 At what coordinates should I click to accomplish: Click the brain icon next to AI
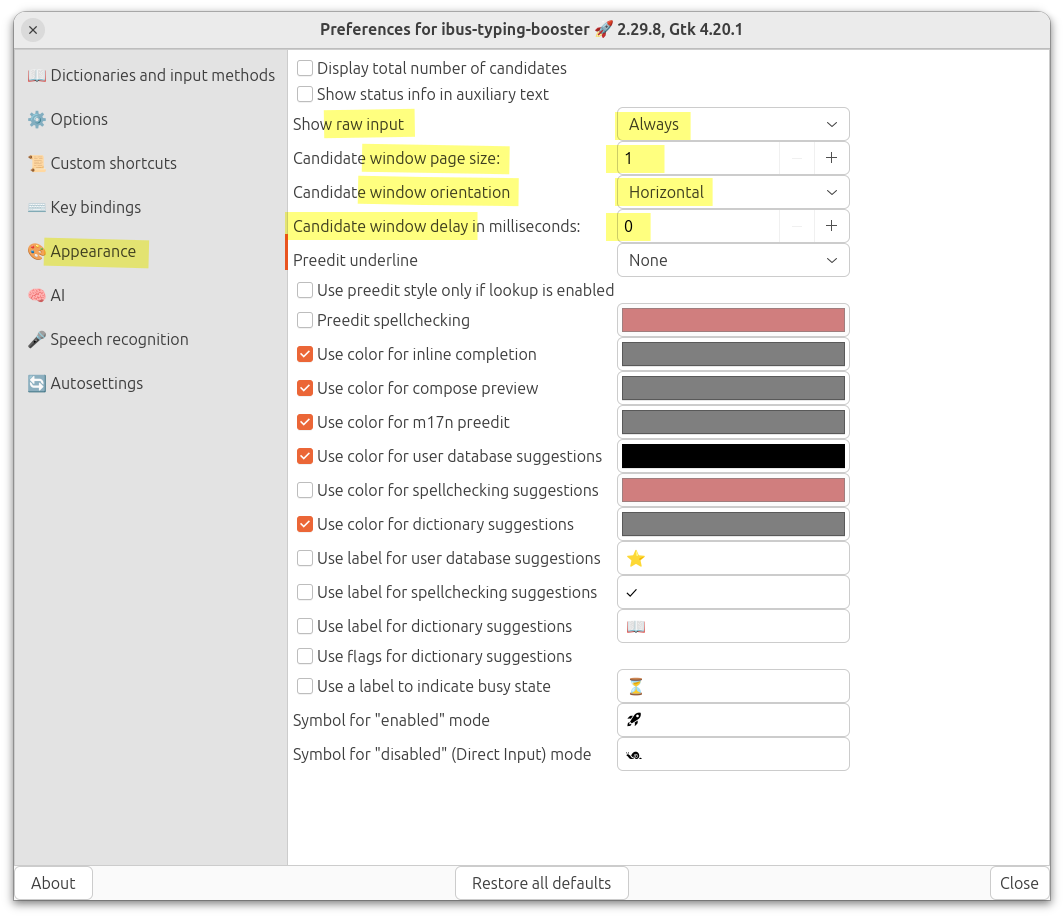click(x=37, y=296)
